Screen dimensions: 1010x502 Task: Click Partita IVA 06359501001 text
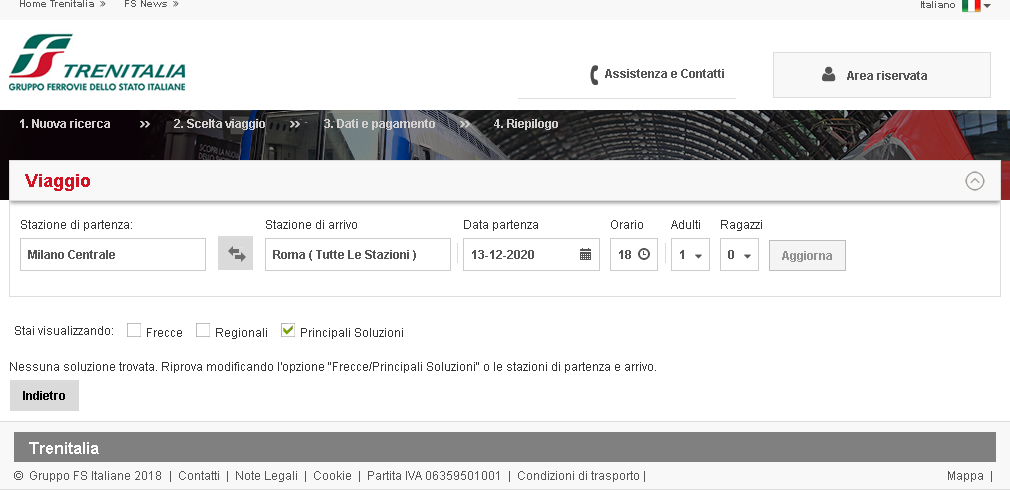[x=434, y=476]
